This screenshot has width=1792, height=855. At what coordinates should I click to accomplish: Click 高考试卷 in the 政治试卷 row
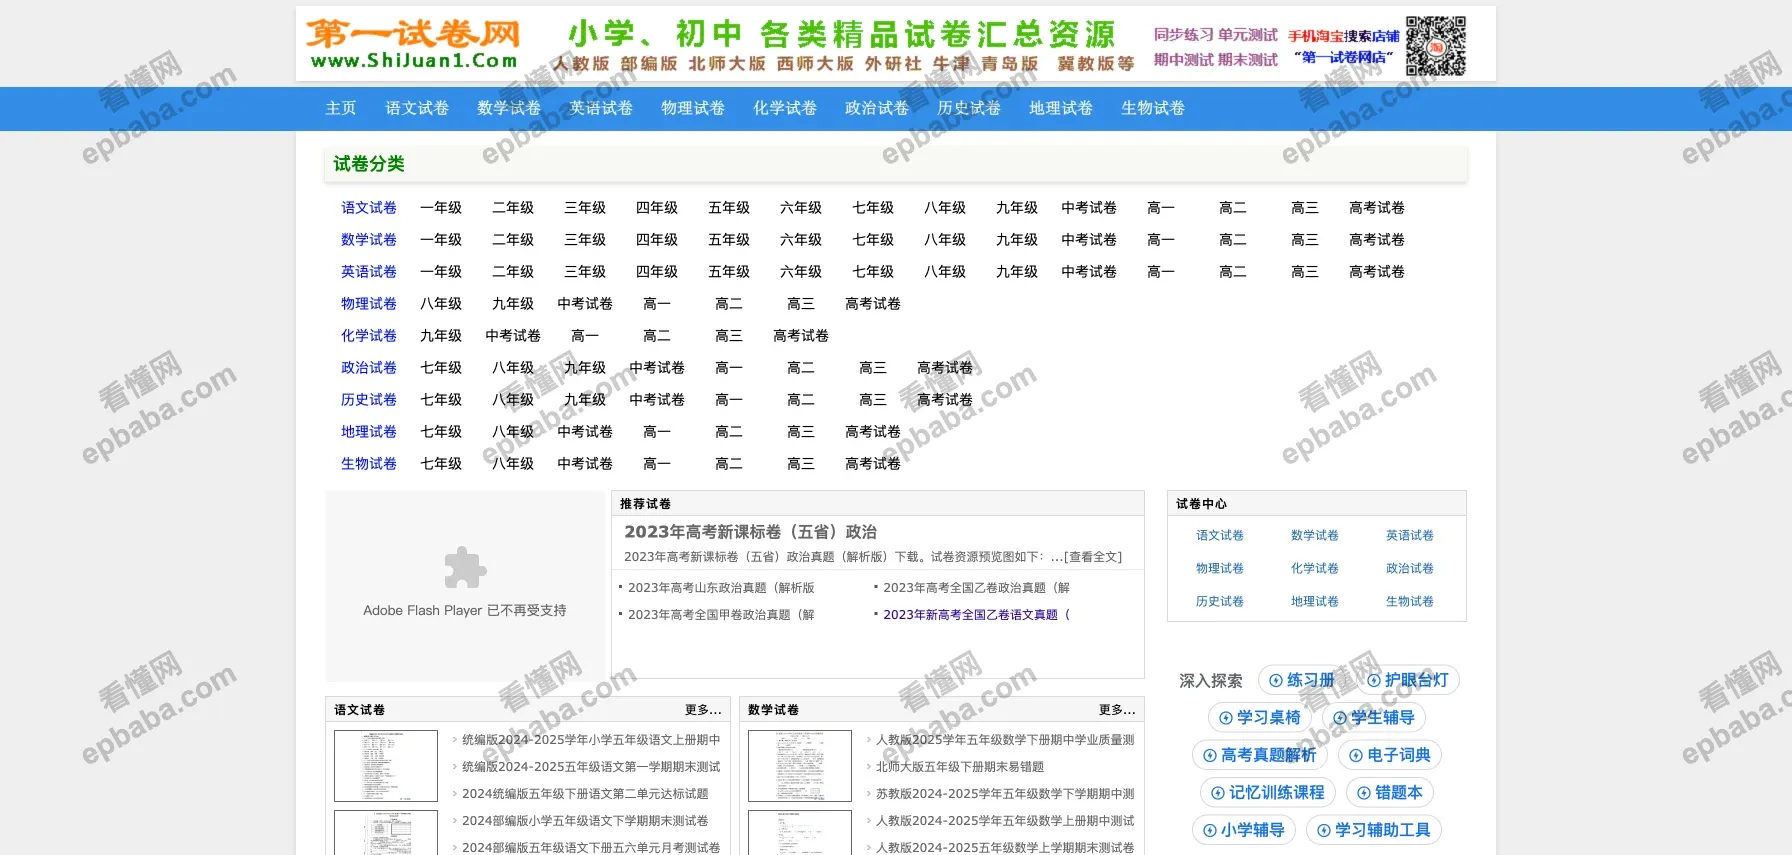tap(945, 368)
